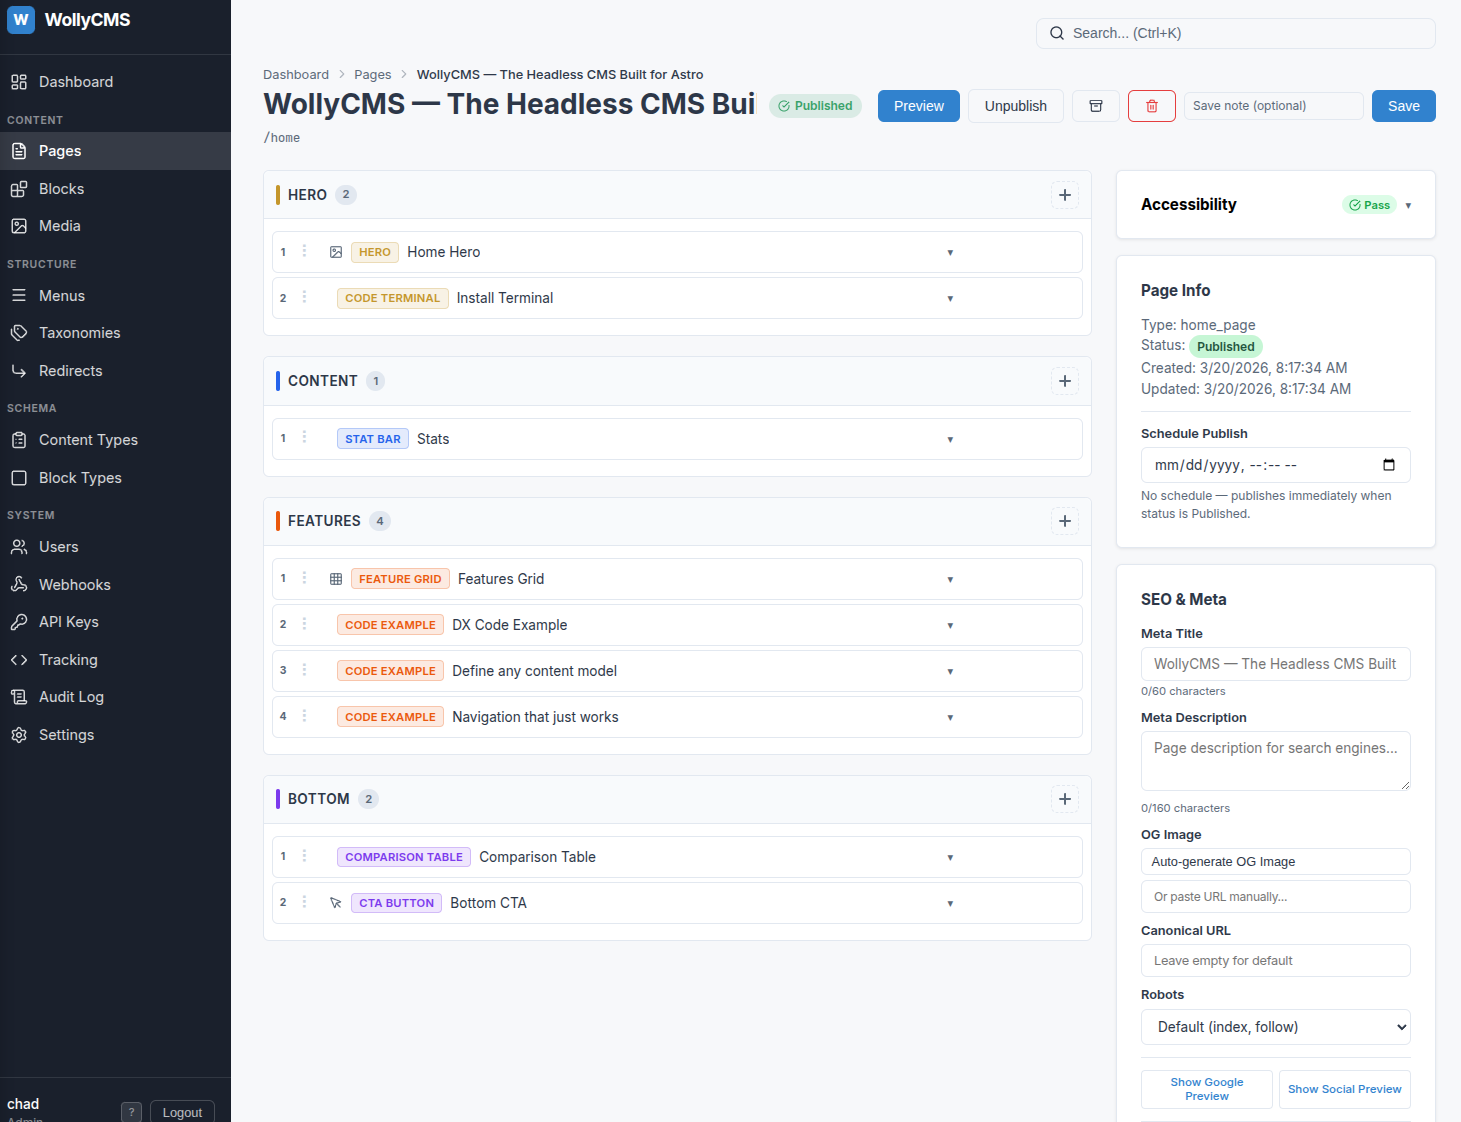Click the Preview button
This screenshot has height=1122, width=1461.
pyautogui.click(x=917, y=105)
